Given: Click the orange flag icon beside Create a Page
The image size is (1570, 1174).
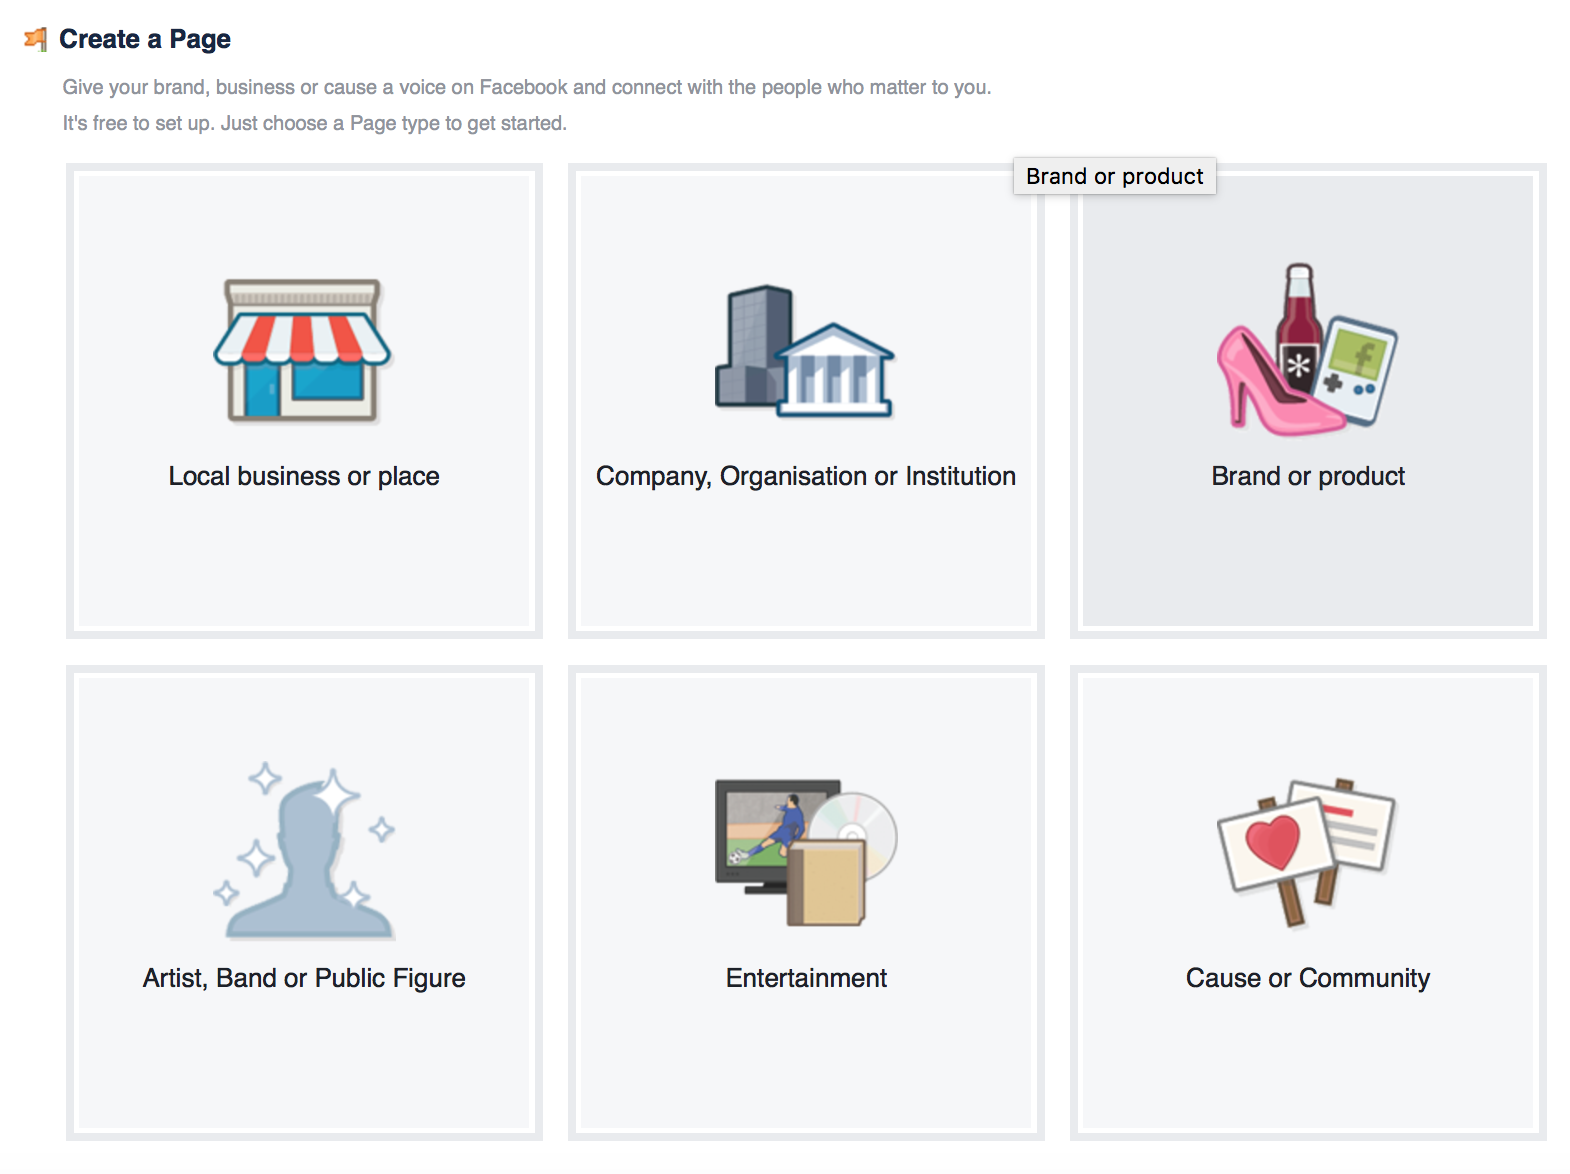Looking at the screenshot, I should click(x=36, y=39).
